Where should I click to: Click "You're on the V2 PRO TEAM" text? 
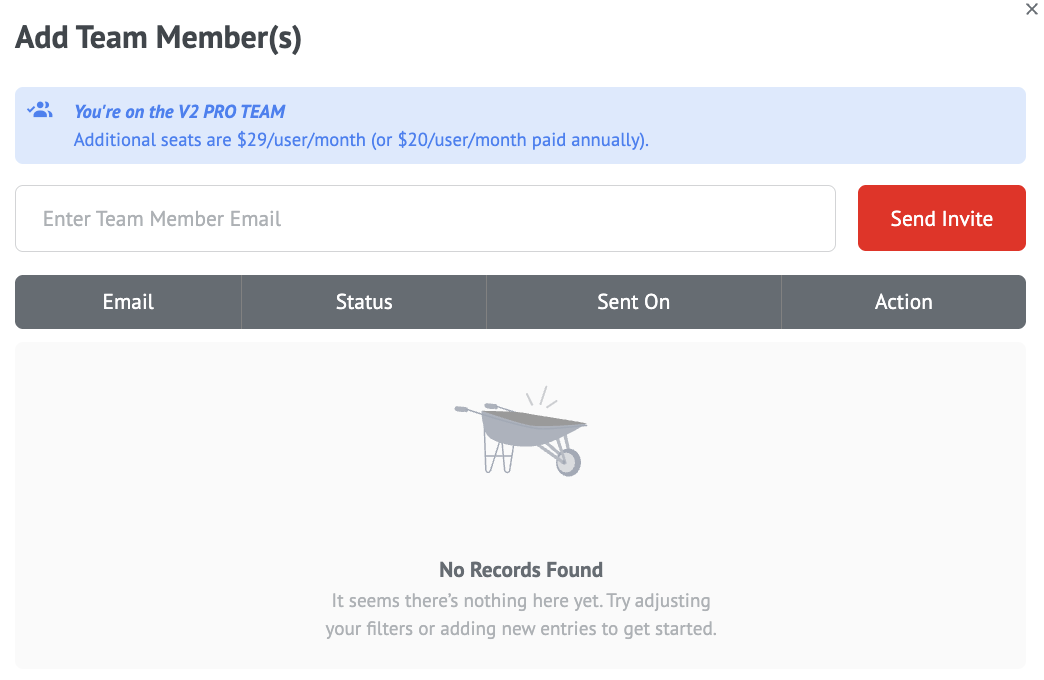click(179, 112)
